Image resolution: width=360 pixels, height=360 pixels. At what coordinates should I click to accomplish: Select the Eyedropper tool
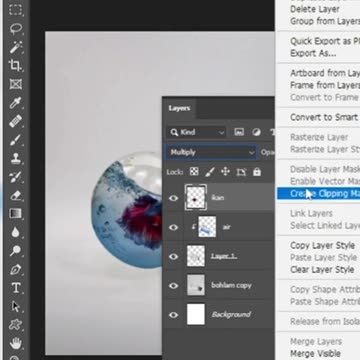coord(15,103)
